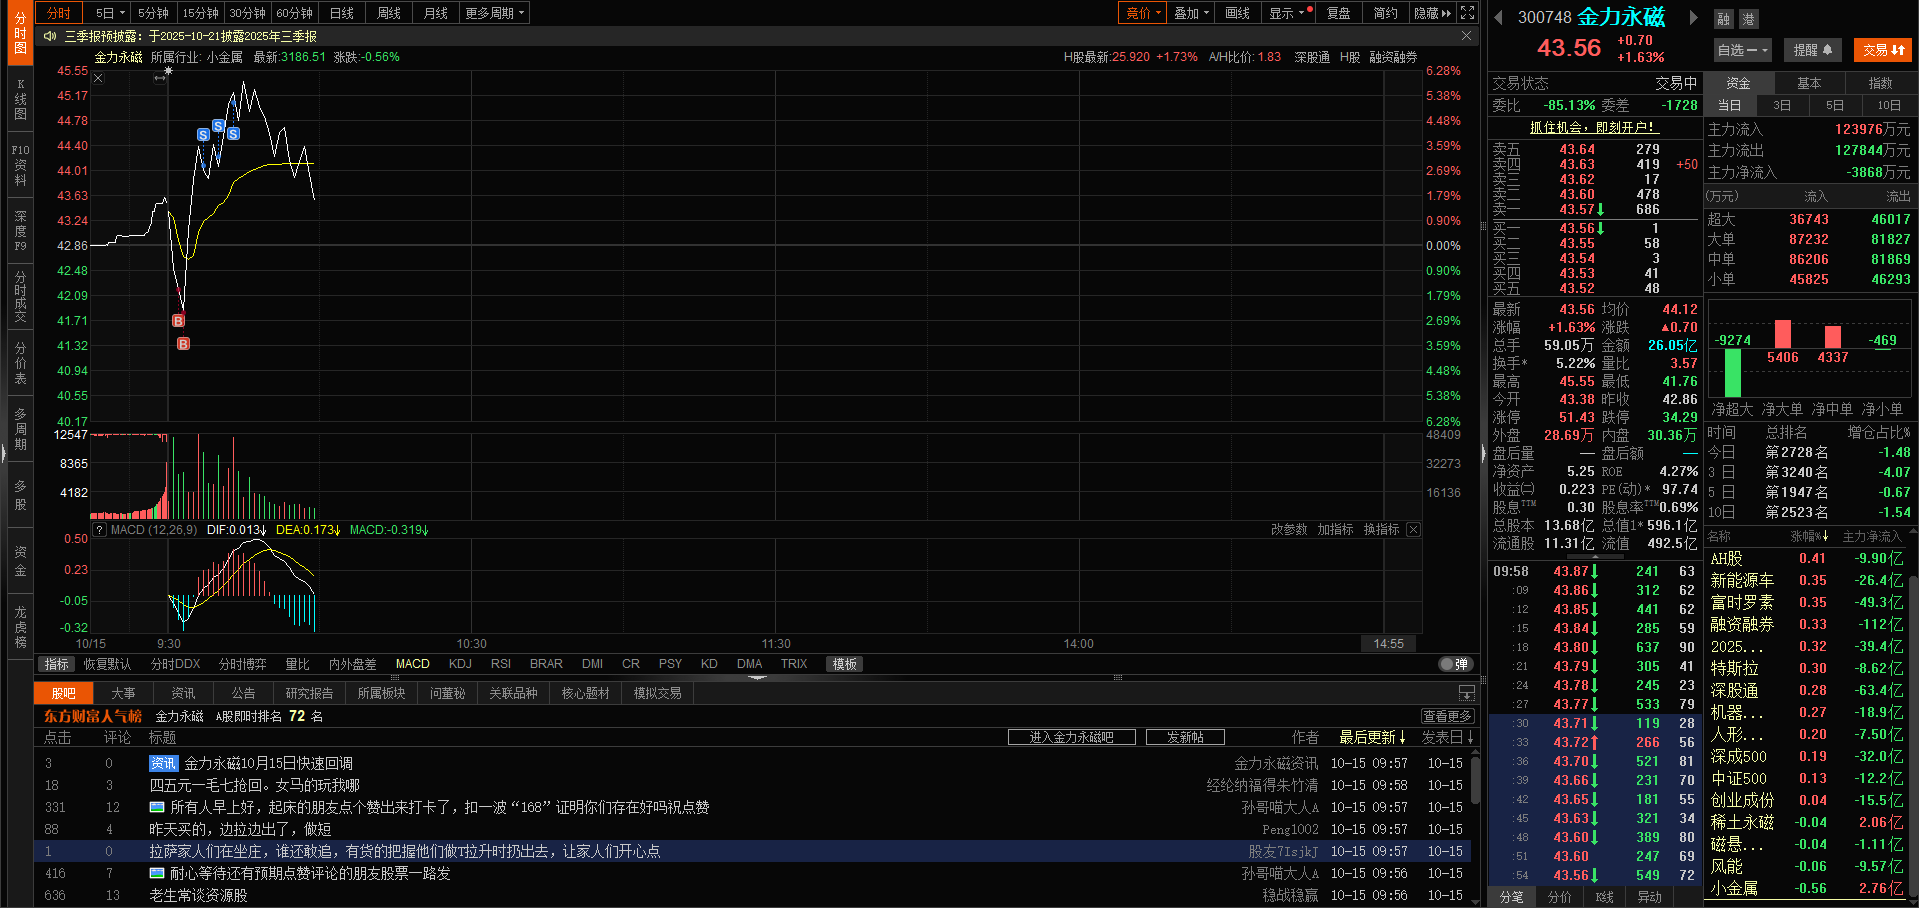Click 查看更多 button
This screenshot has width=1919, height=908.
tap(1447, 716)
